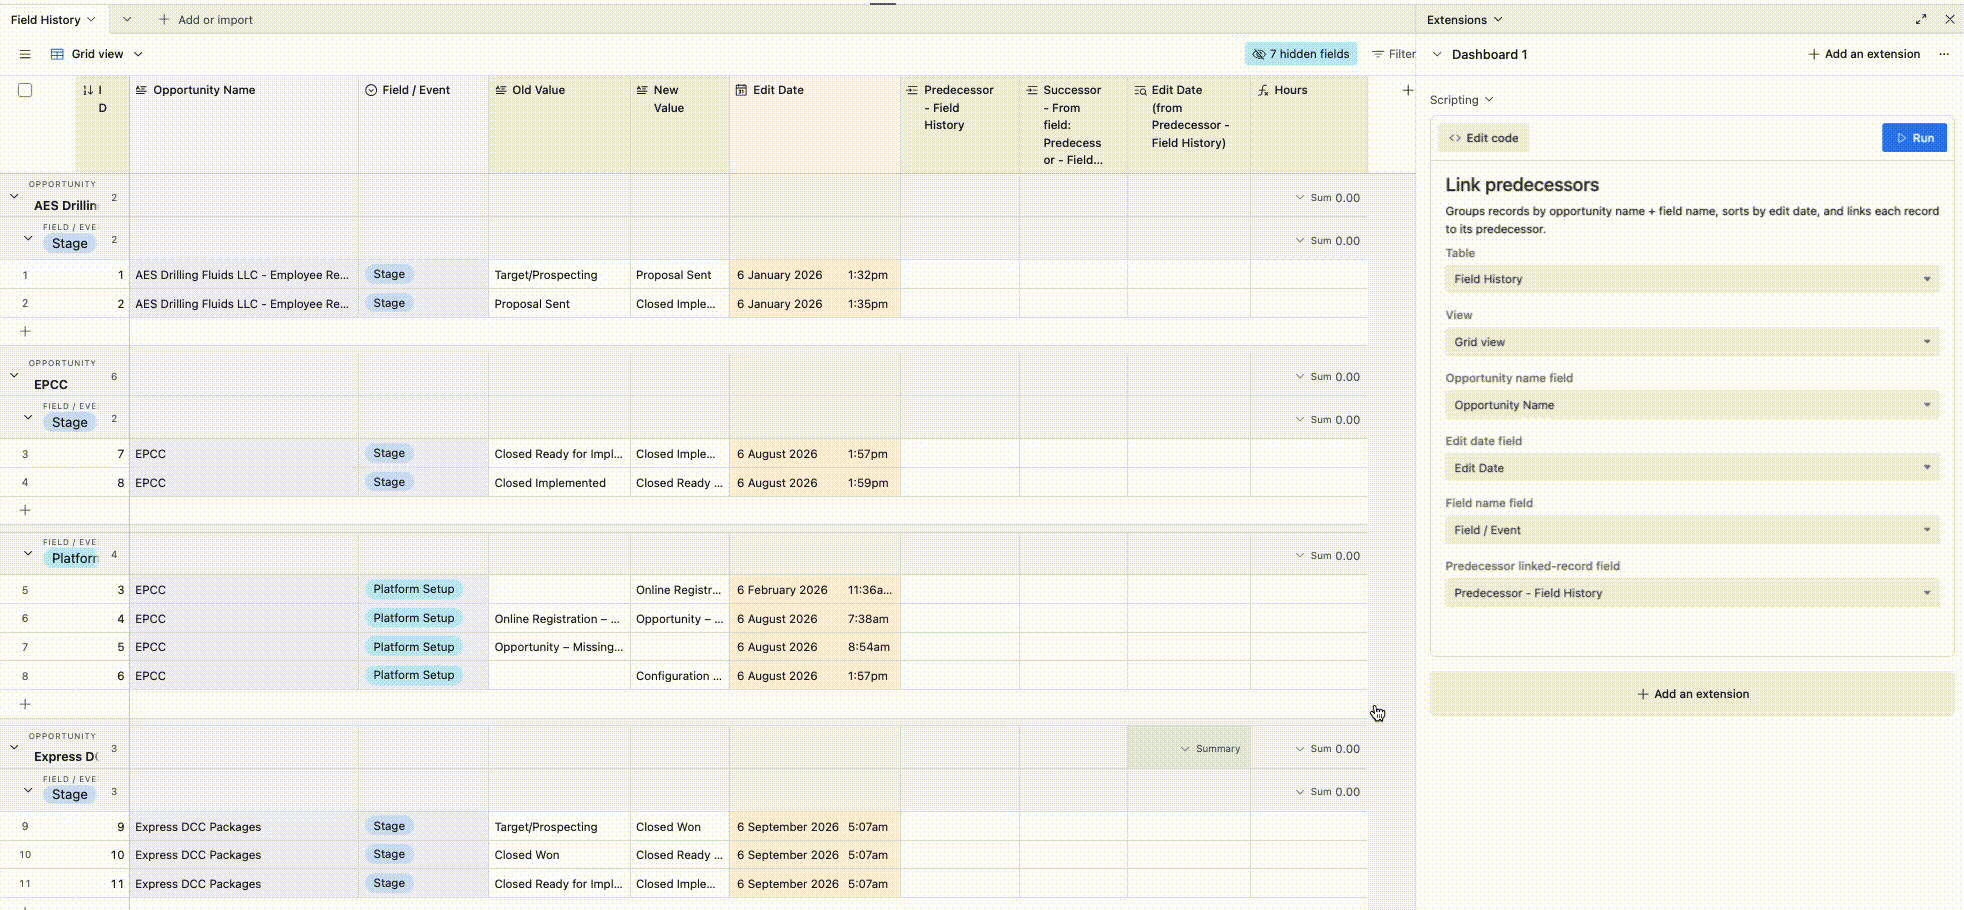Select cell 'Target/Prospecting' in AES Drilling row
This screenshot has height=910, width=1964.
coord(559,275)
